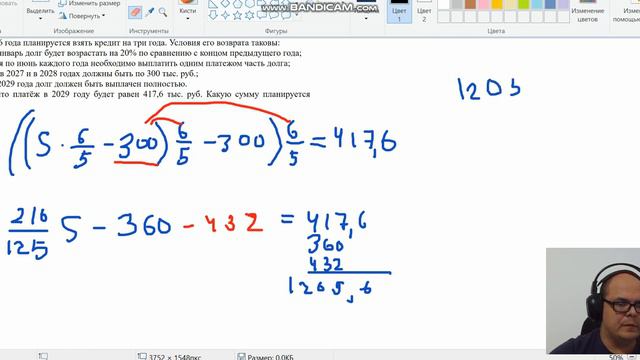Click the Инструменты group label
Screen dimensions: 640x360
[149, 31]
